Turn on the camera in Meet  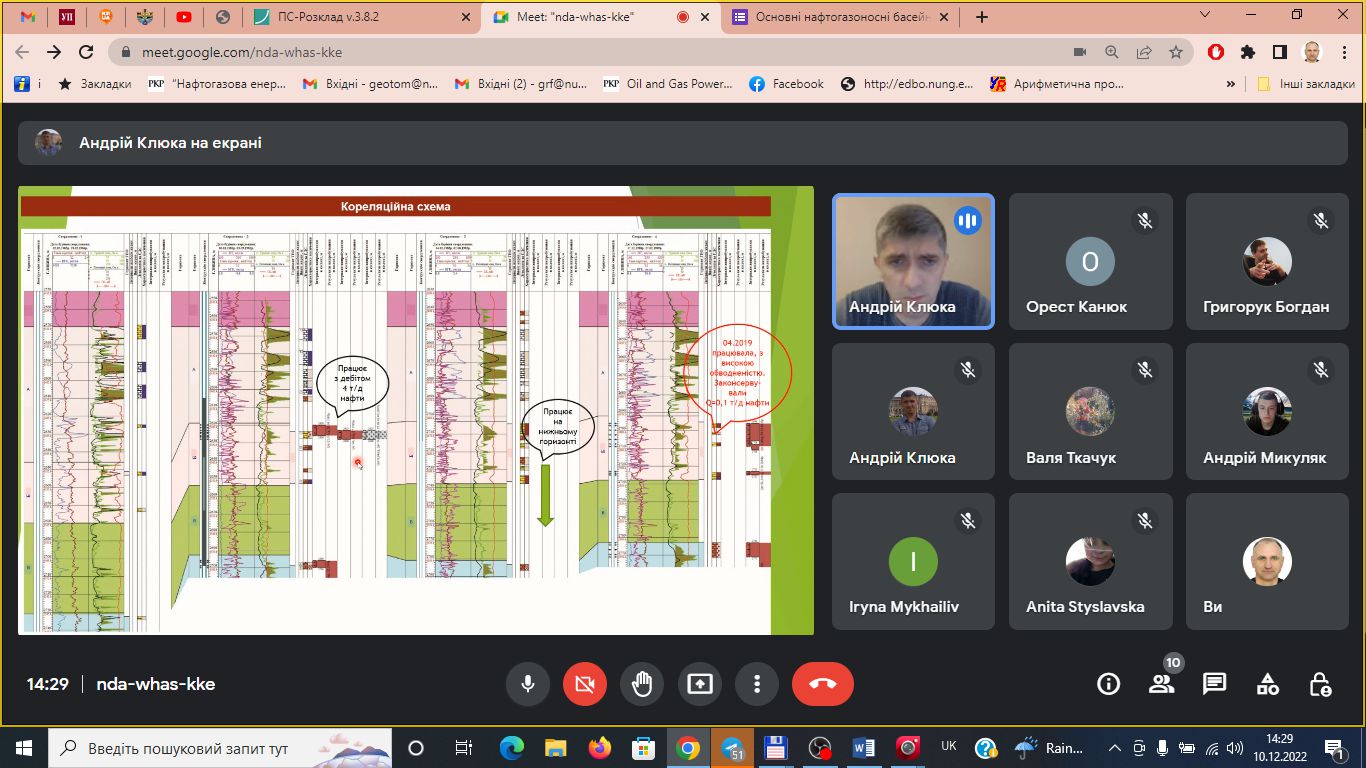[585, 684]
